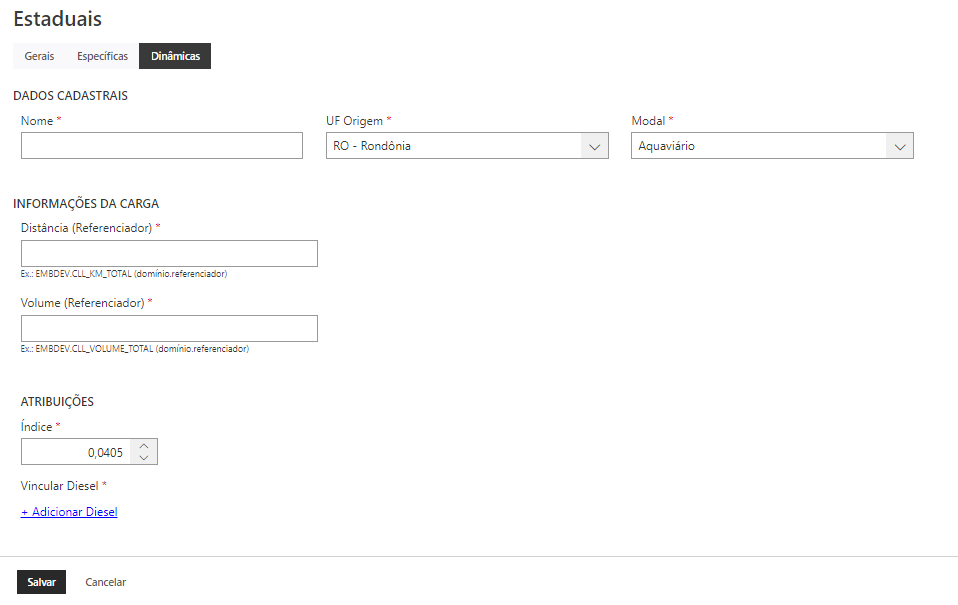Select the Dinâmicas tab

[x=175, y=56]
